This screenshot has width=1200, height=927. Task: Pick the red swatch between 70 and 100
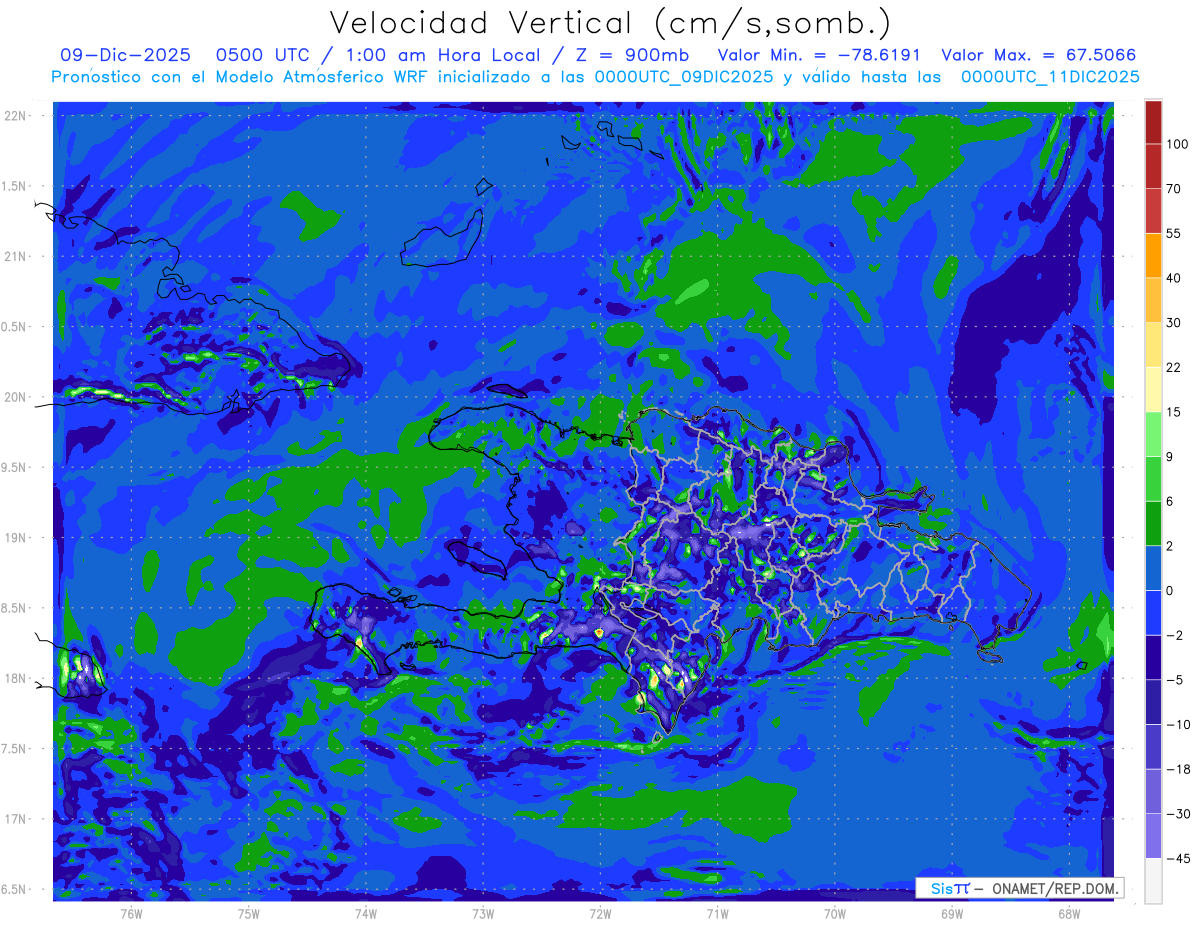coord(1153,166)
